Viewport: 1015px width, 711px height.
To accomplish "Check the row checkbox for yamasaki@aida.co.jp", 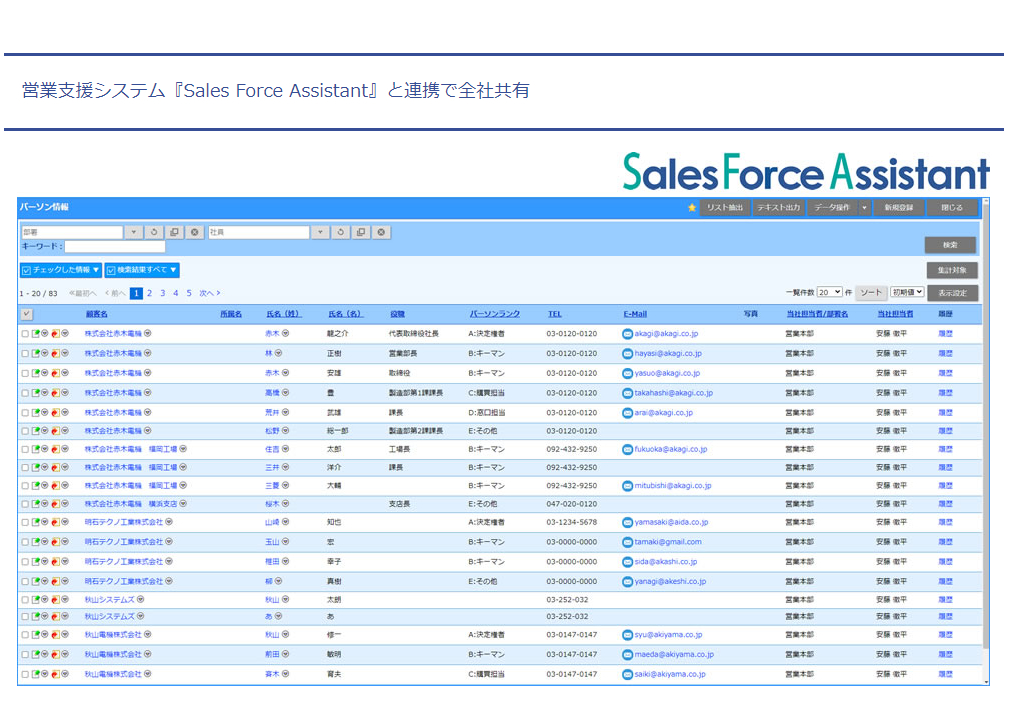I will pyautogui.click(x=25, y=523).
